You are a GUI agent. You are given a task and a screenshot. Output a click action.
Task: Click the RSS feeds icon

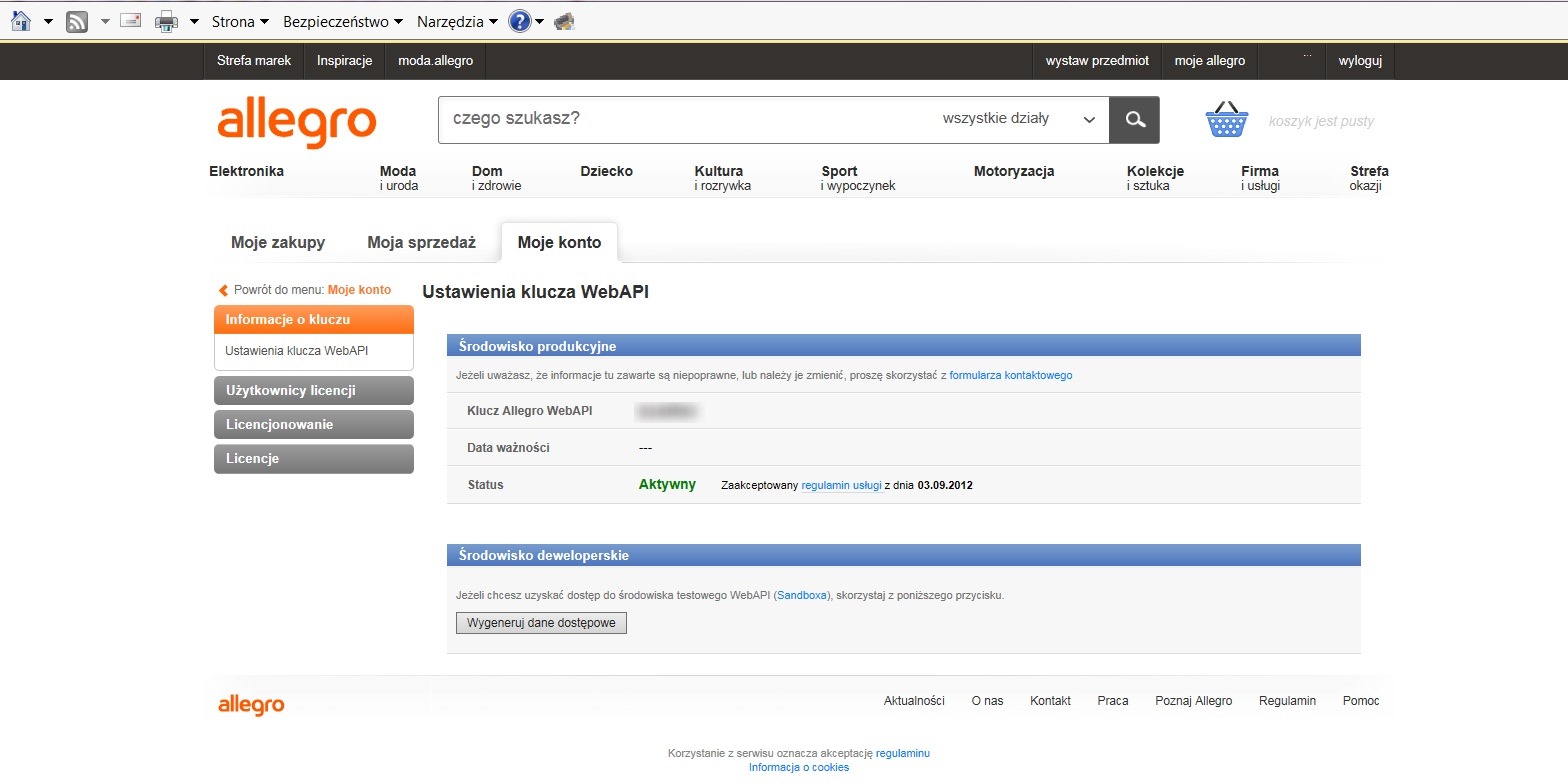[x=77, y=21]
